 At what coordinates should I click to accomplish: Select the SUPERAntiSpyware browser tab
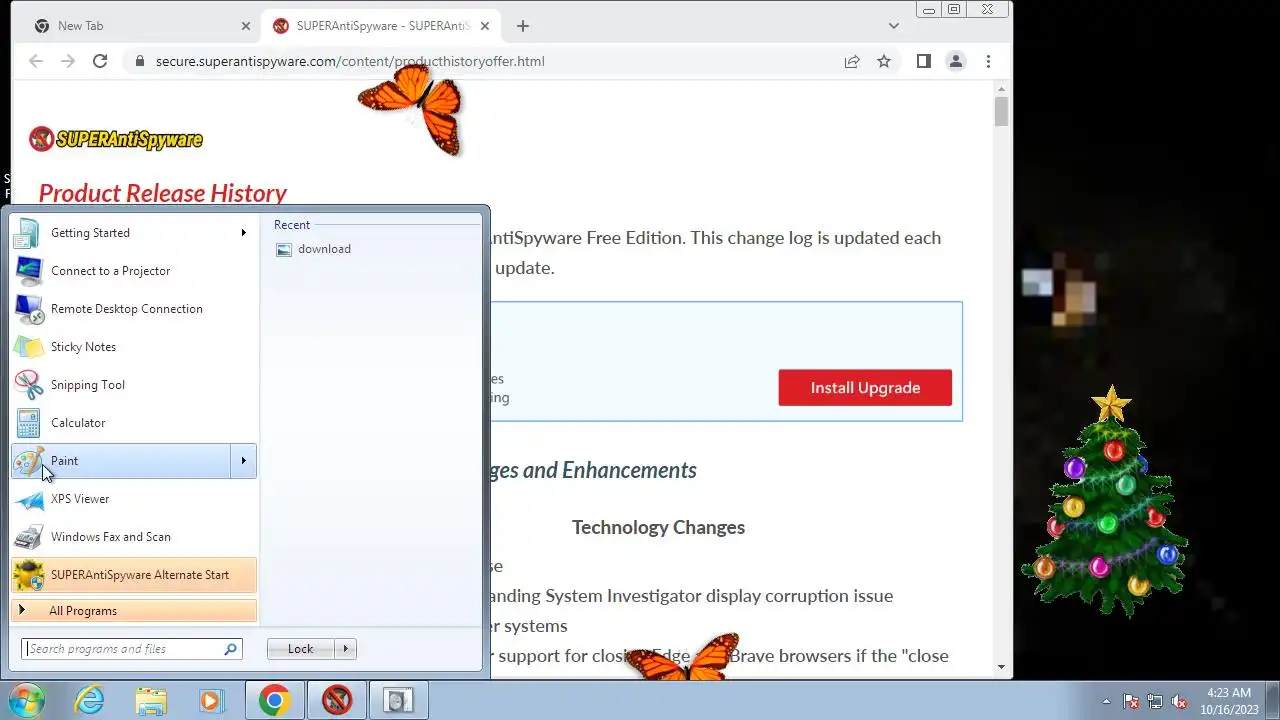click(383, 26)
